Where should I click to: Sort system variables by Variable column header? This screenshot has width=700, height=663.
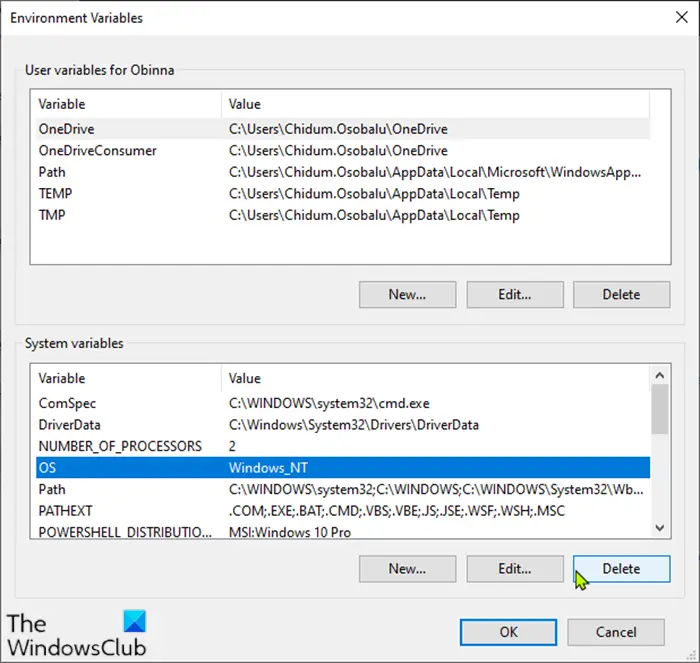[129, 378]
